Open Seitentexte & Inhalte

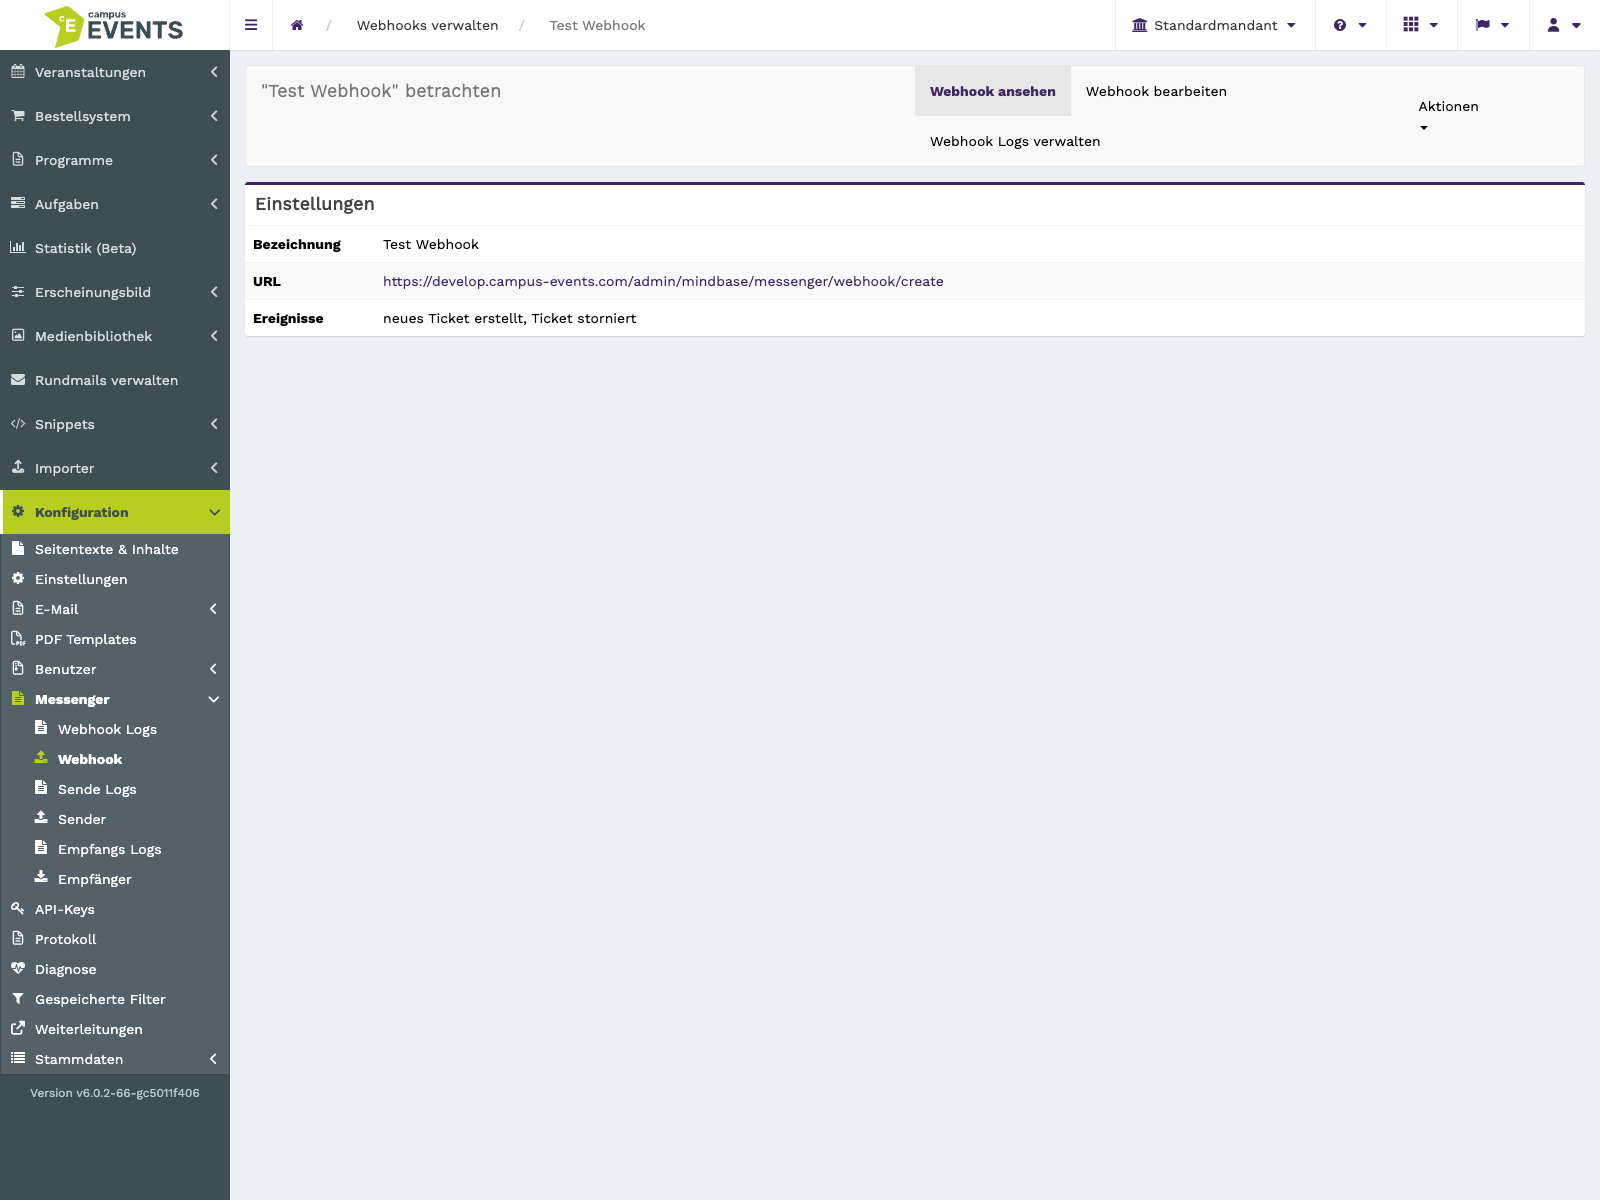click(x=115, y=549)
